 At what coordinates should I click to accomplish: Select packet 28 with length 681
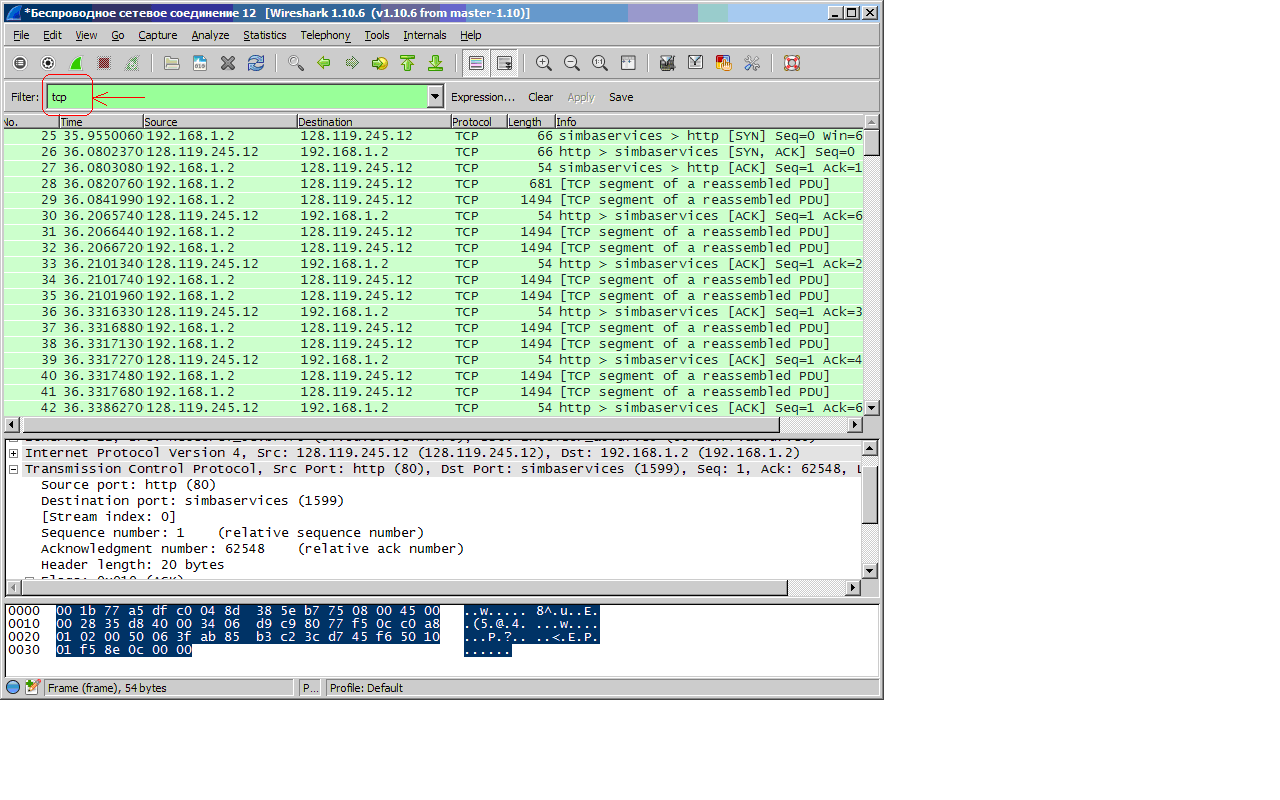(x=432, y=184)
